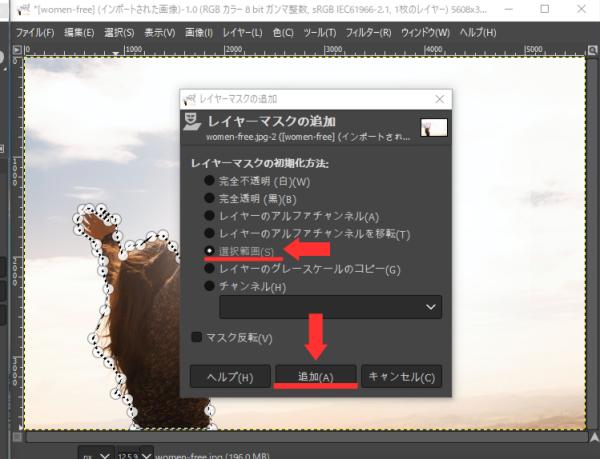
Task: Choose レイヤーのグレースケールのコピー(G) option
Action: coord(302,269)
